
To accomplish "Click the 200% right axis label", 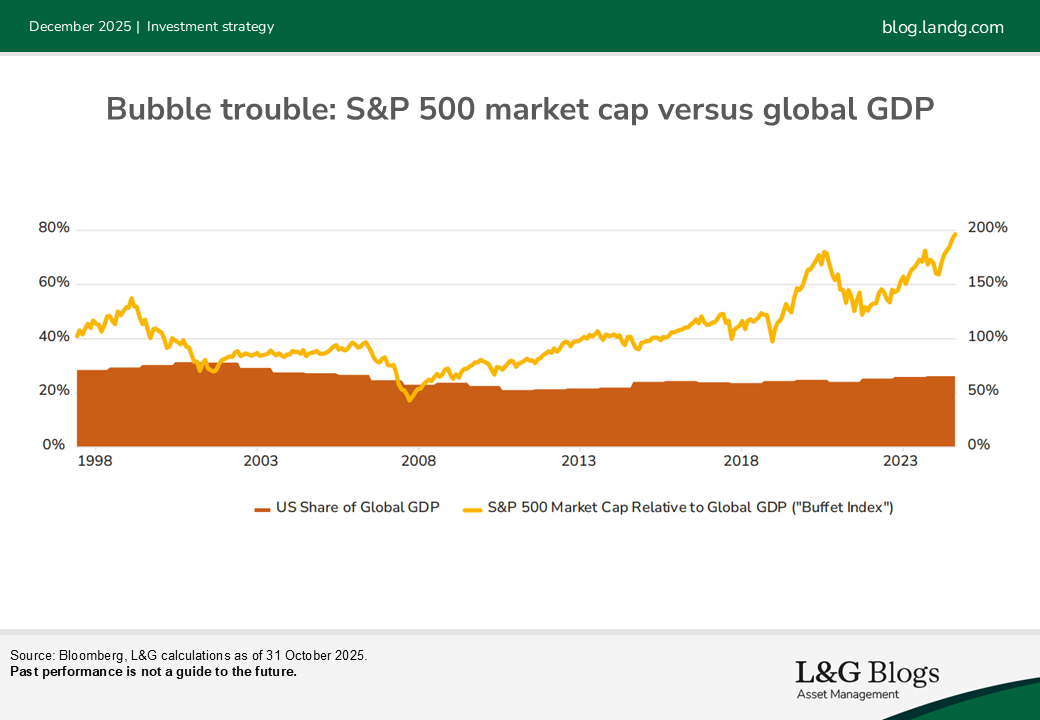I will pyautogui.click(x=989, y=228).
